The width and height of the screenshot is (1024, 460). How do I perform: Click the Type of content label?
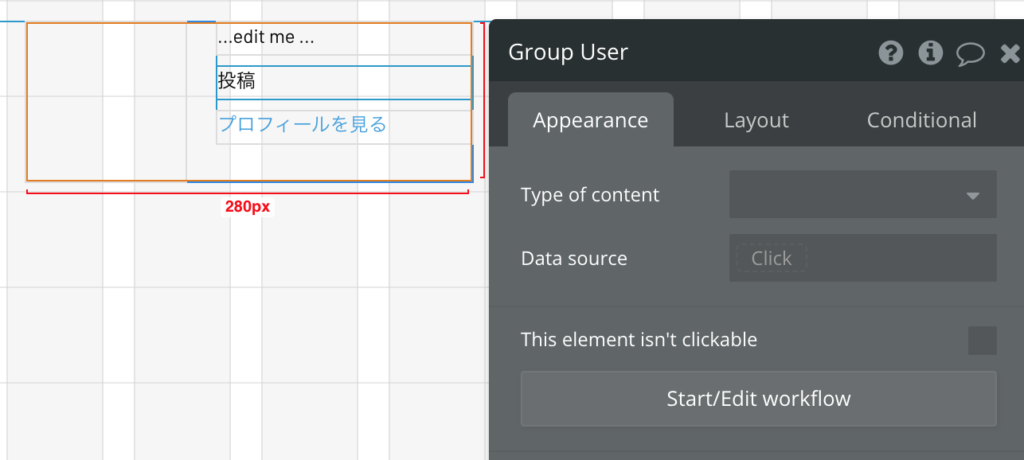coord(590,195)
